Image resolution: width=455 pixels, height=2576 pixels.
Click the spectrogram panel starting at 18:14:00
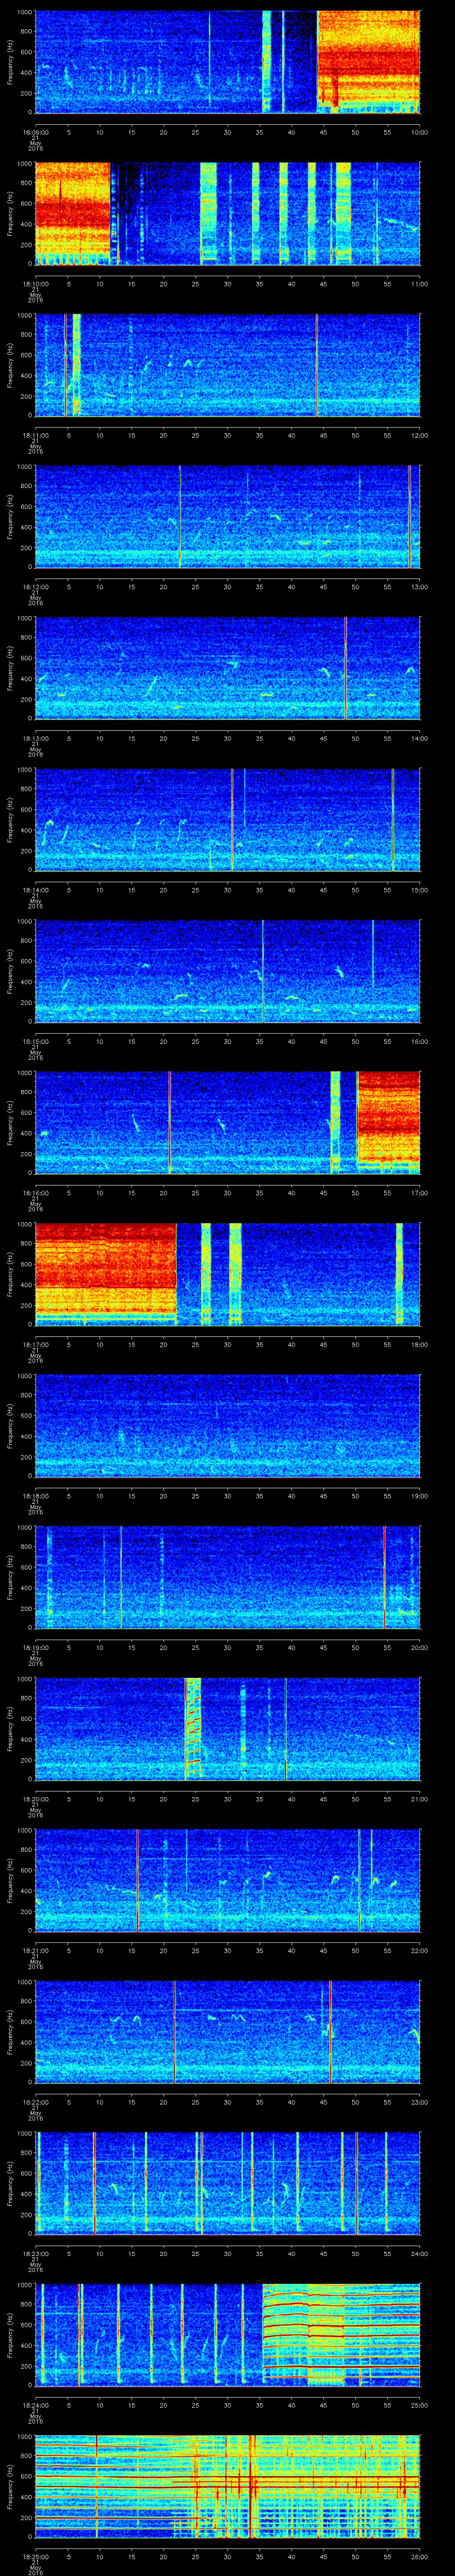(x=228, y=820)
